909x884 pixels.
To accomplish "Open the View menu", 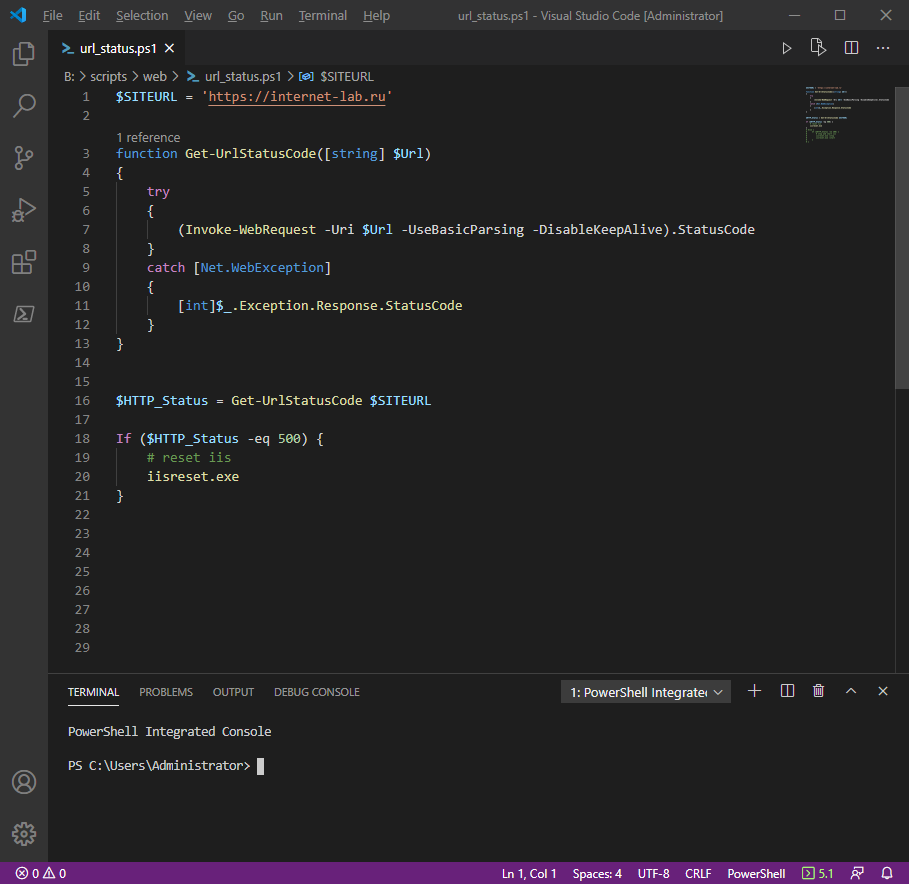I will coord(198,16).
